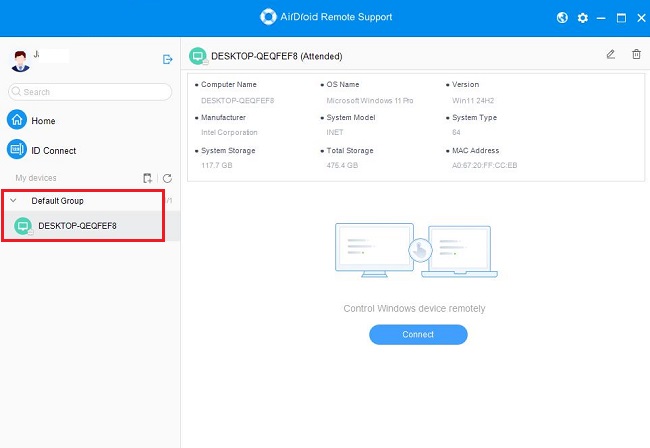This screenshot has height=448, width=650.
Task: Open the ID Connect section
Action: [53, 151]
